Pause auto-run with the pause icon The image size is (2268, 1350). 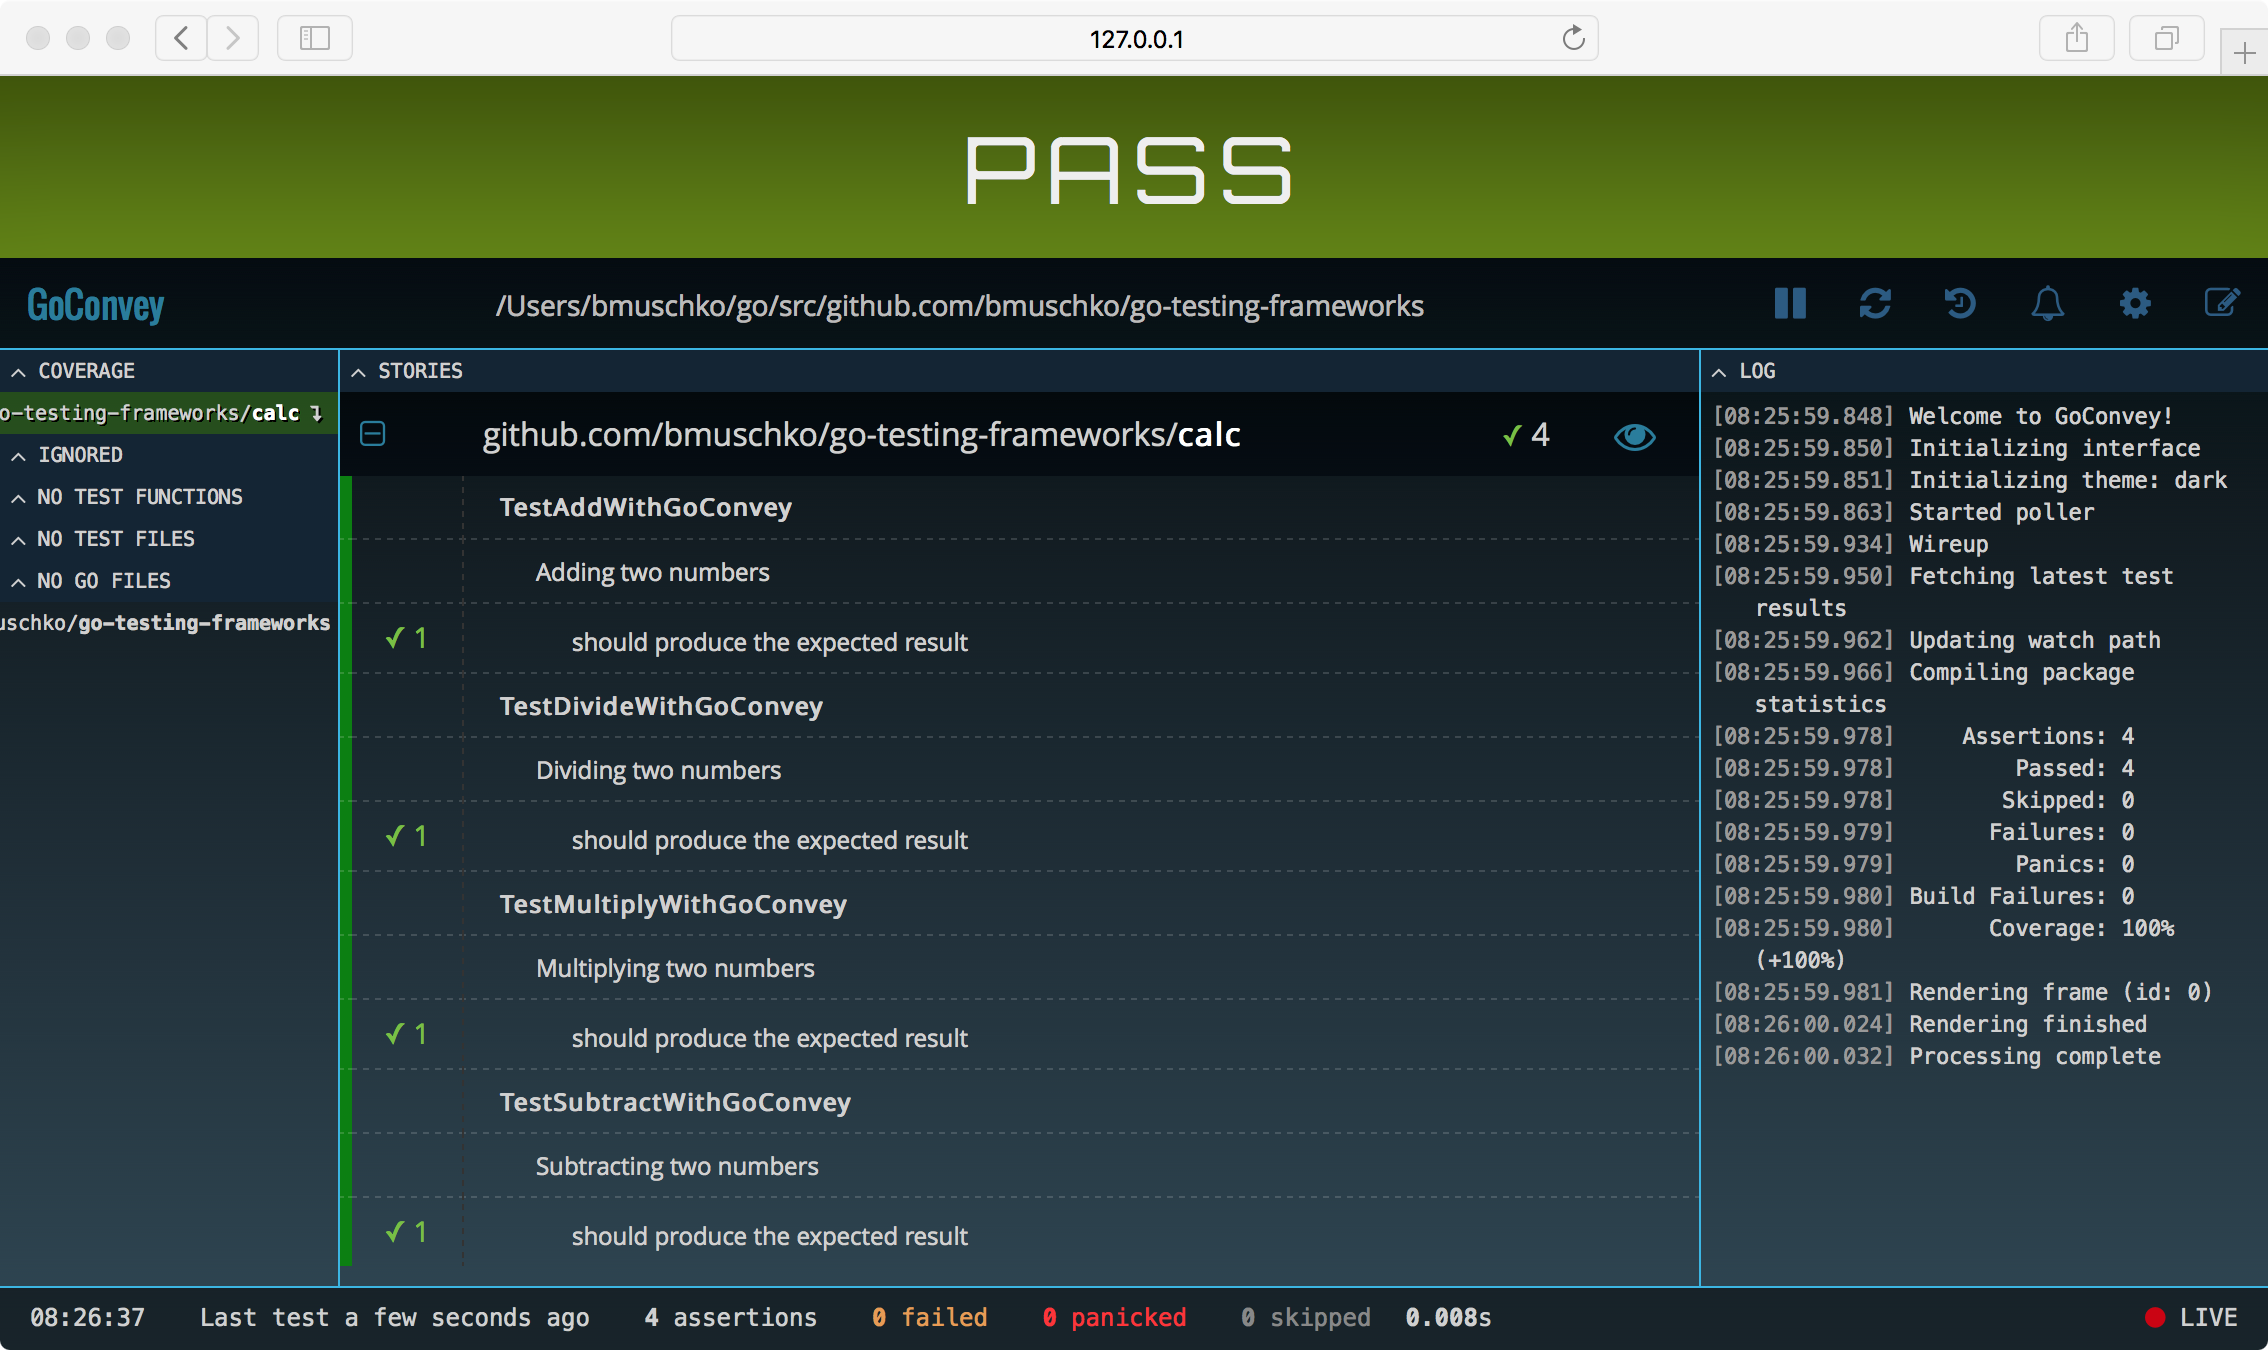click(x=1790, y=304)
